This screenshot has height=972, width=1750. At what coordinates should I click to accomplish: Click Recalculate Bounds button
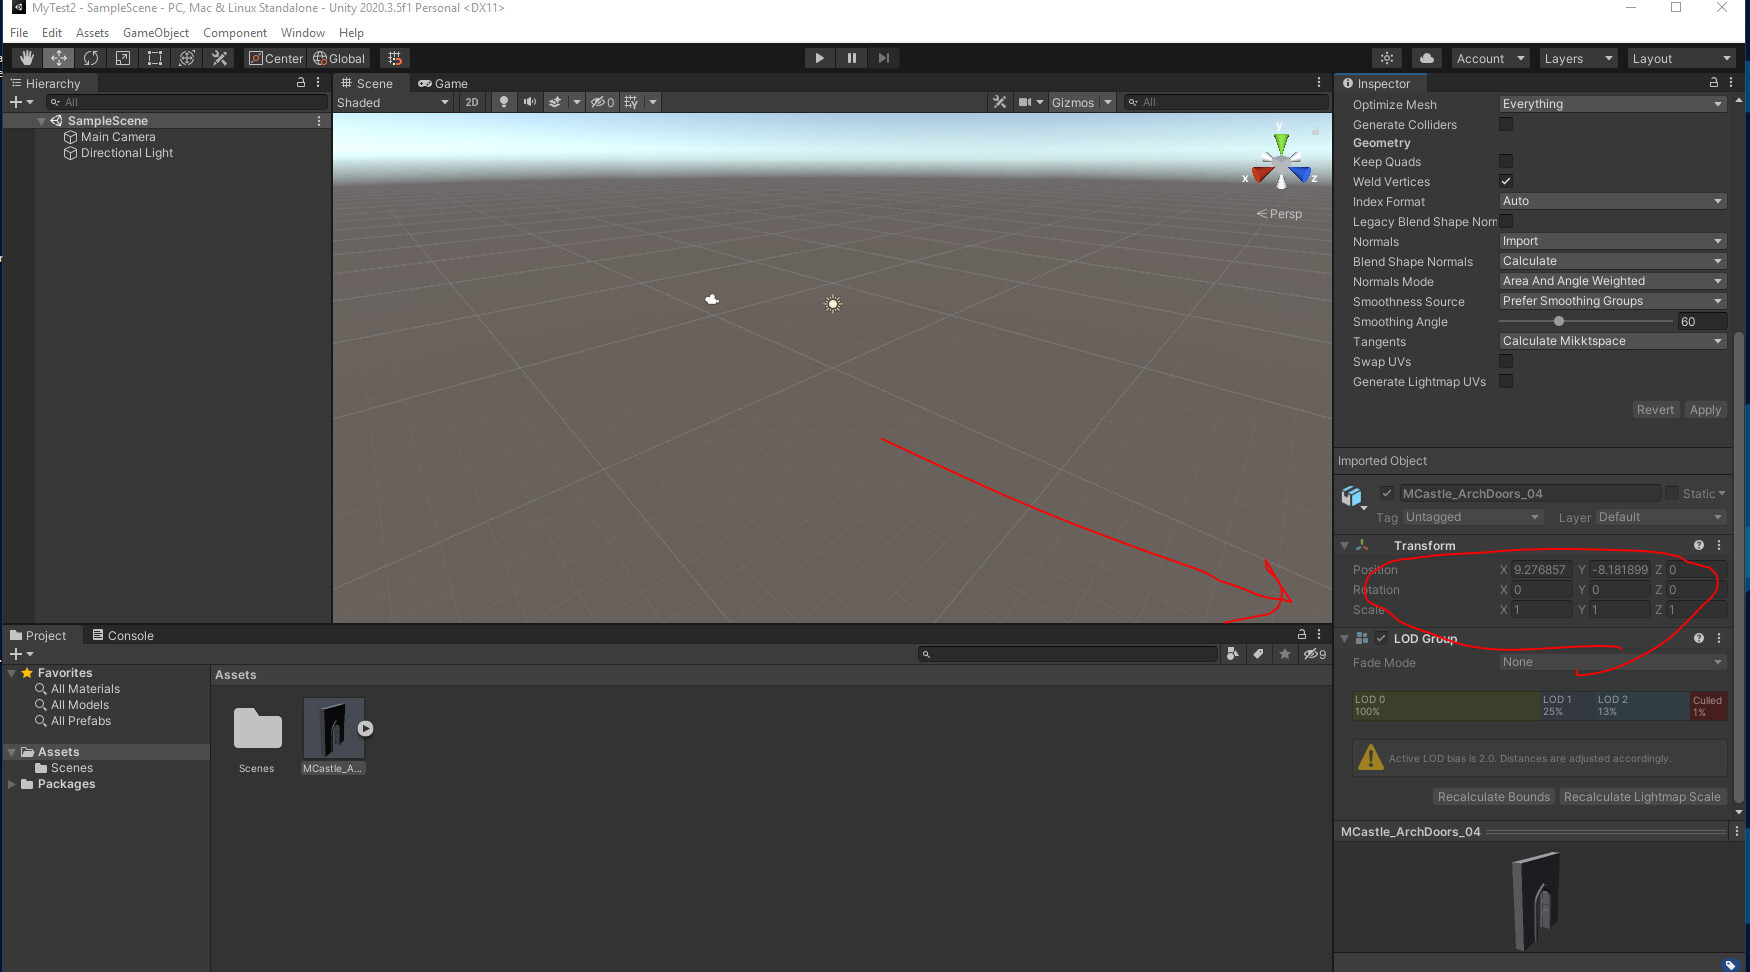tap(1494, 797)
